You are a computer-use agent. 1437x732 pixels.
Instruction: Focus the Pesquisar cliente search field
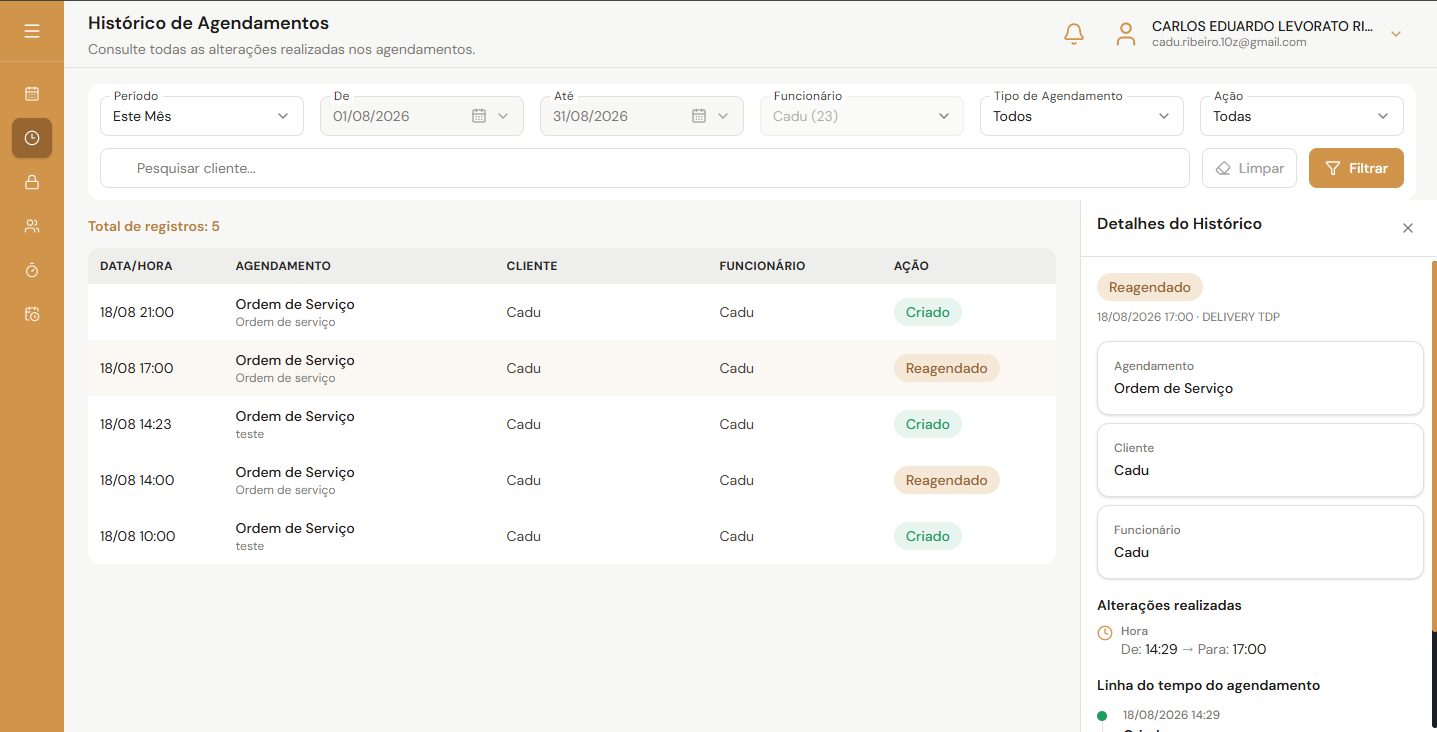click(645, 168)
